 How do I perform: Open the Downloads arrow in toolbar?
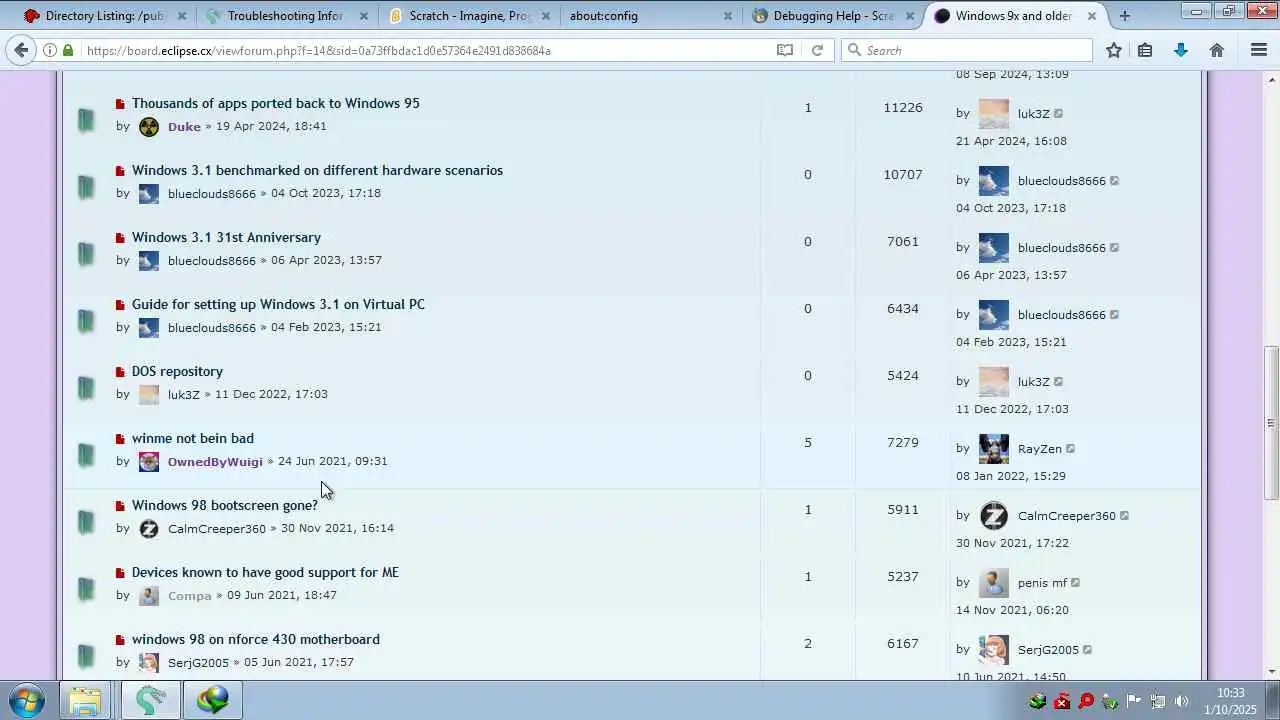coord(1181,50)
